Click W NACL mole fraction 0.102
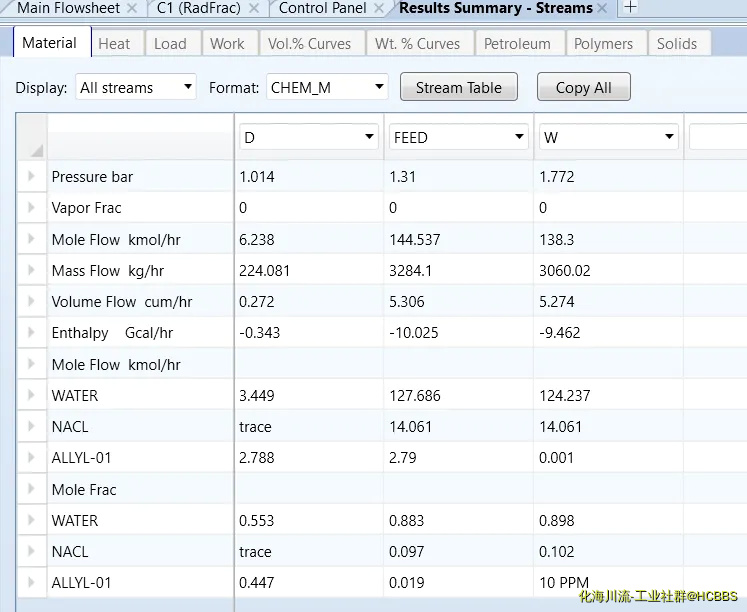 pyautogui.click(x=556, y=552)
